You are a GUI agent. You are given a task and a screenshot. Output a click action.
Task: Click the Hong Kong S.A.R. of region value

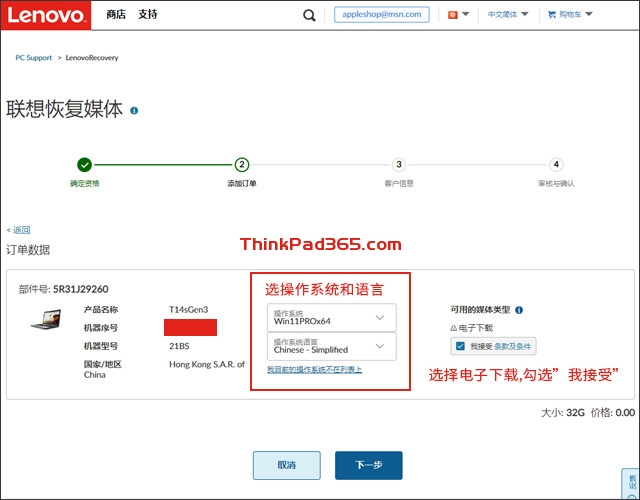point(207,364)
